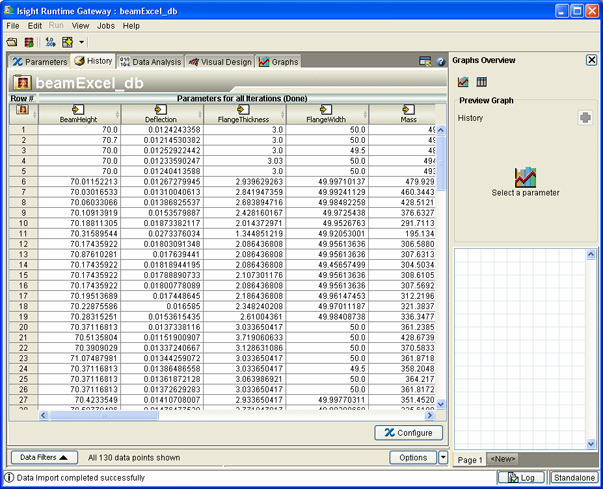Click the gray plus button beside History
The width and height of the screenshot is (603, 489).
[585, 117]
